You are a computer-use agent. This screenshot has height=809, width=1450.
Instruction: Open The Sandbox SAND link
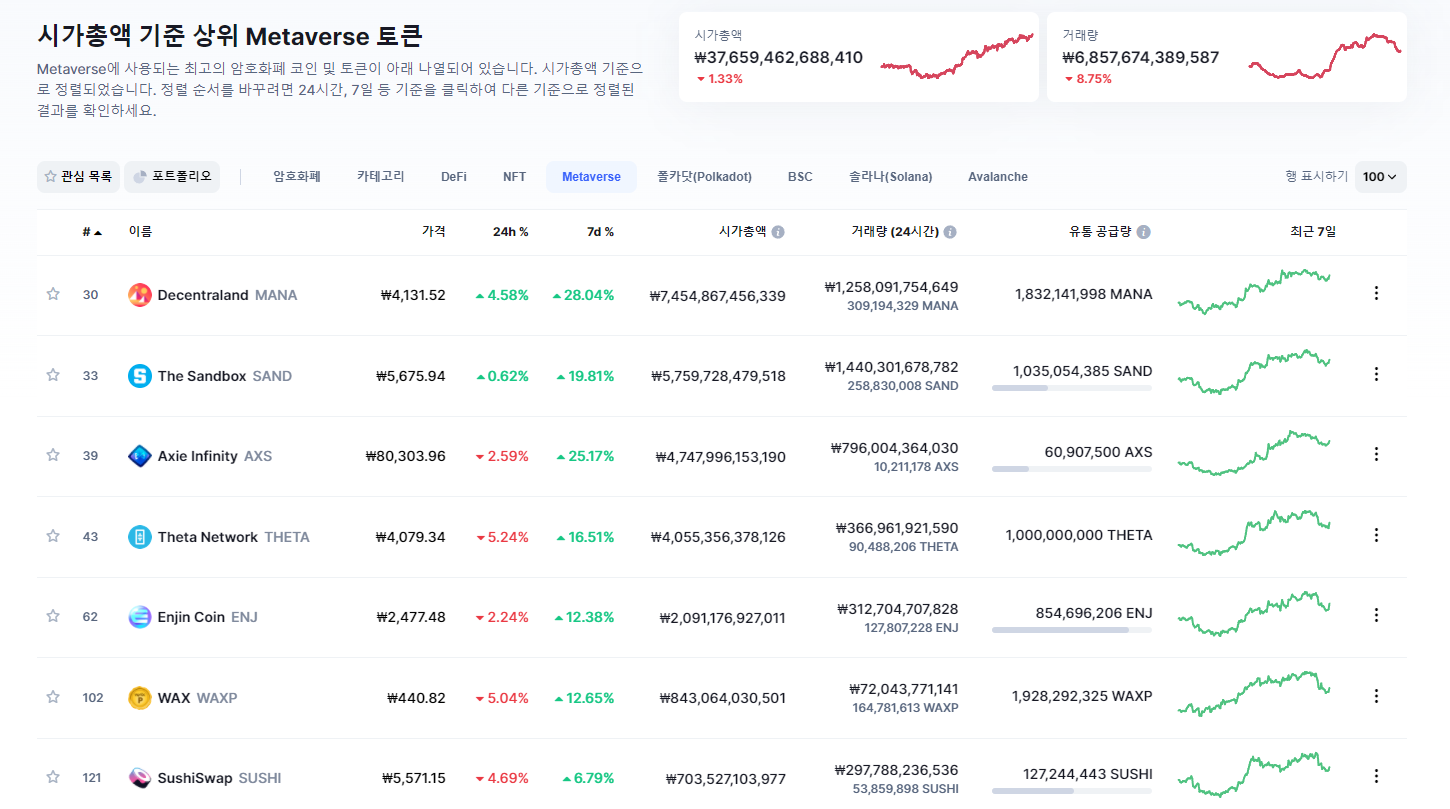point(225,376)
